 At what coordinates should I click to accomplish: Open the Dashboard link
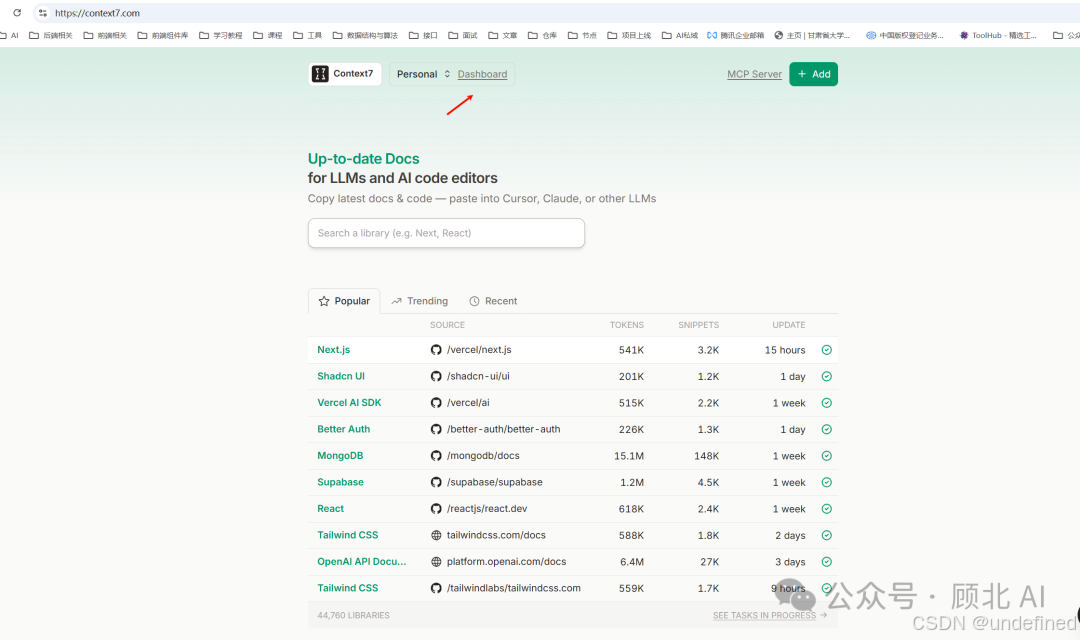(x=482, y=74)
